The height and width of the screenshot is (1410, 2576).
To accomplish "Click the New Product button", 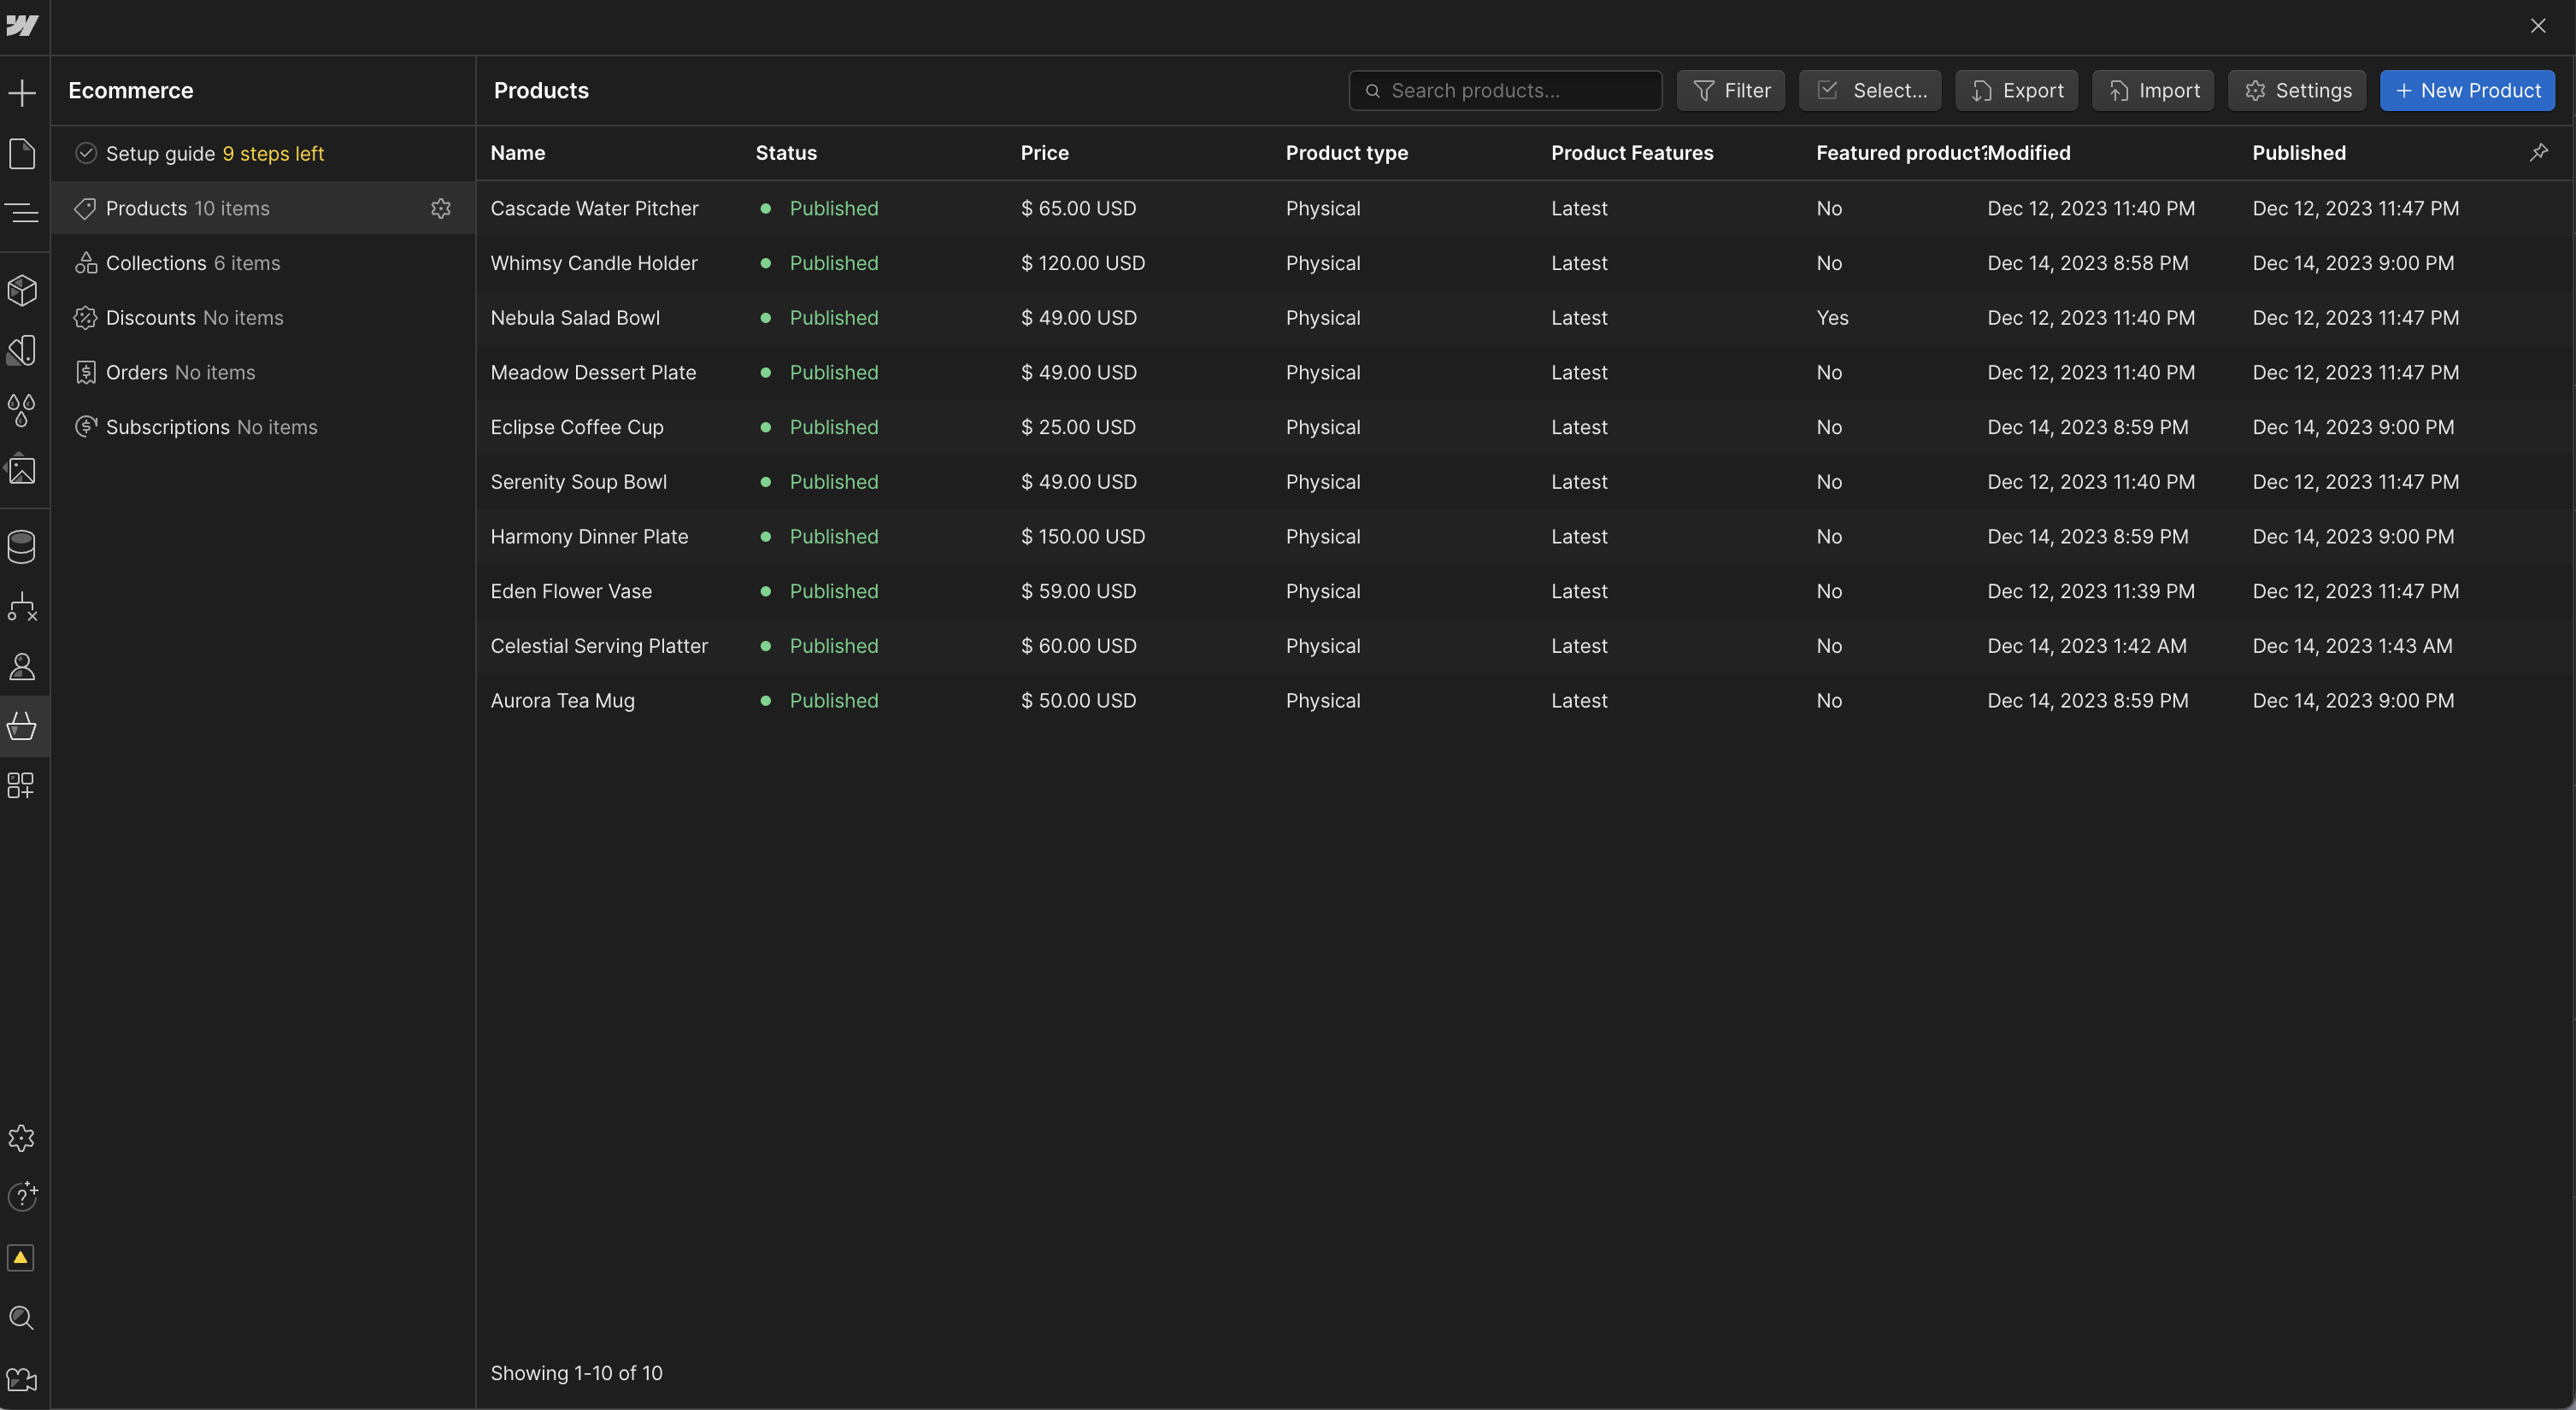I will [2467, 90].
